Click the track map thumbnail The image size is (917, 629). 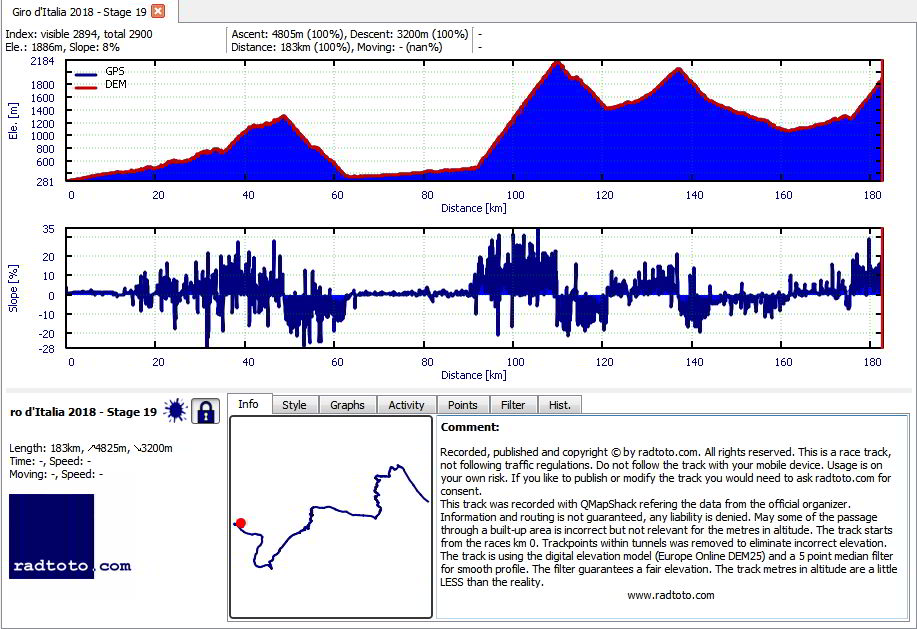331,517
